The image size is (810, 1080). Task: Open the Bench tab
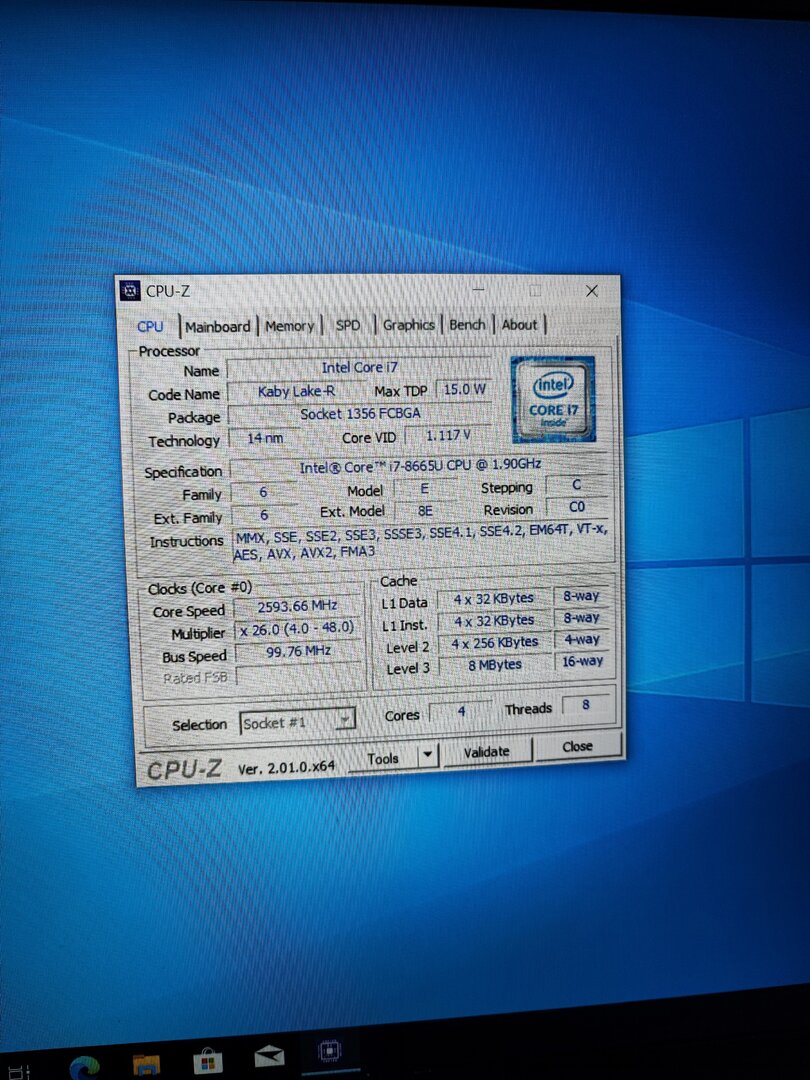[468, 324]
